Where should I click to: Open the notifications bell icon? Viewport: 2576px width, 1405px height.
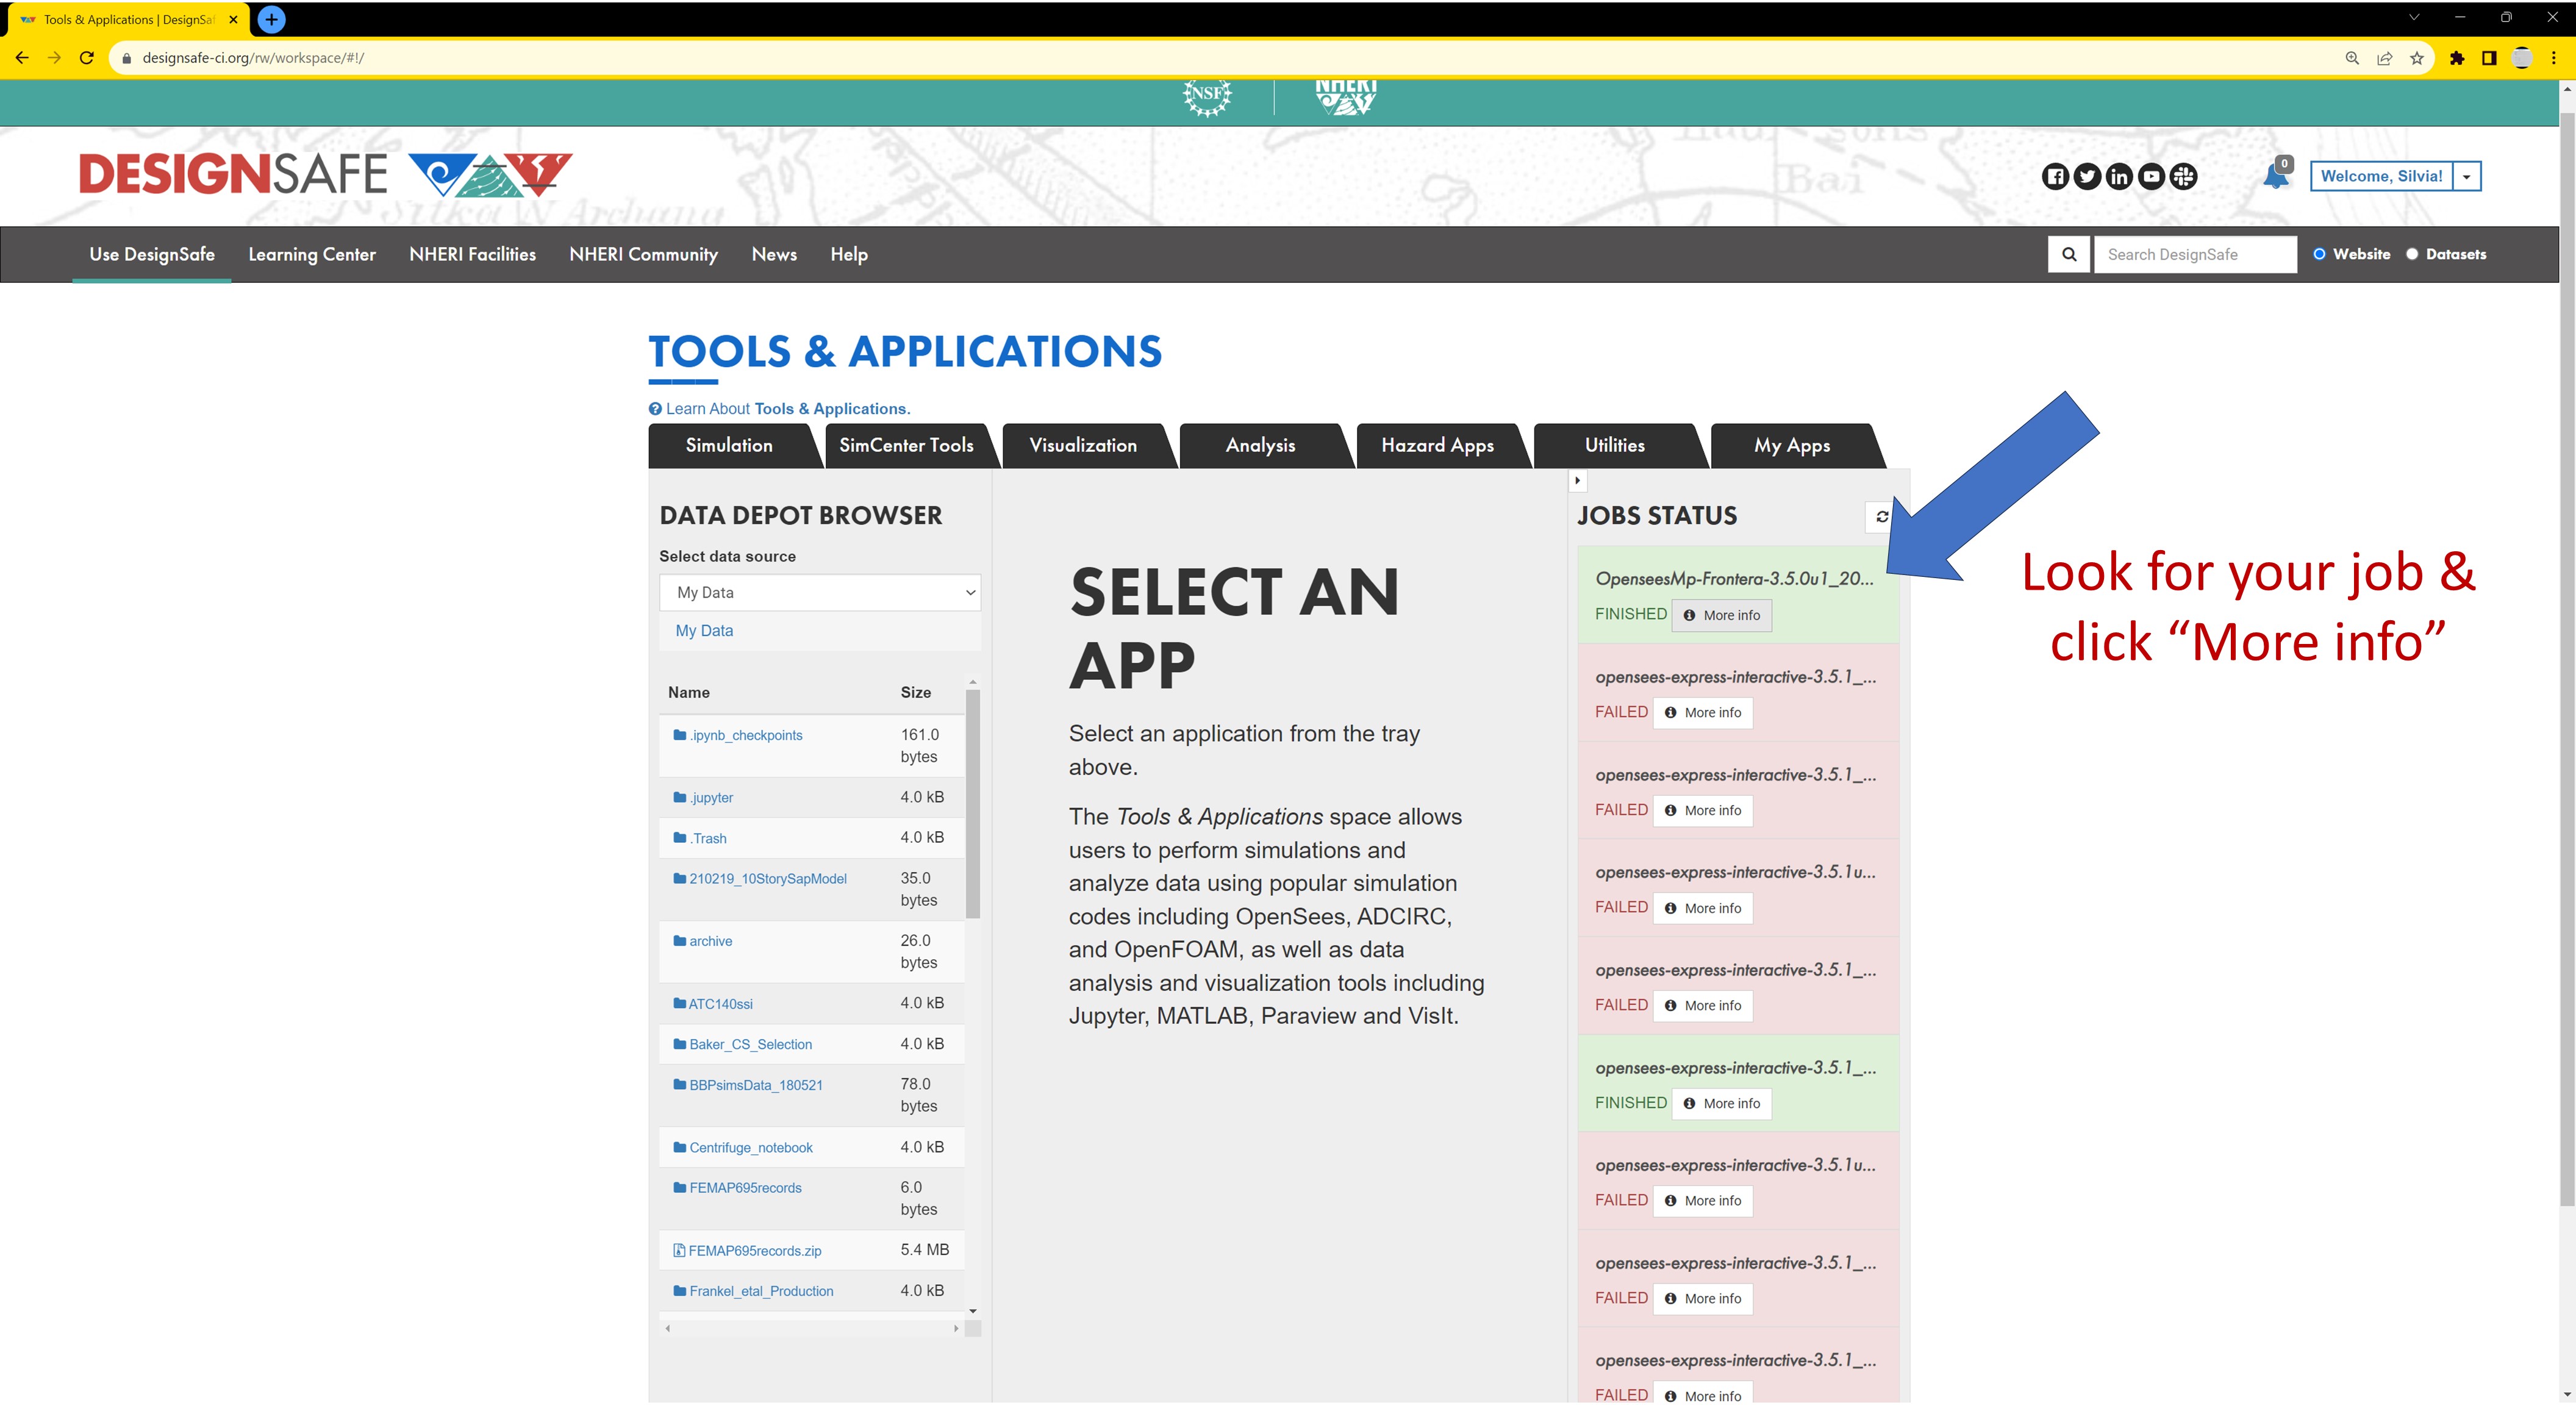click(x=2275, y=177)
